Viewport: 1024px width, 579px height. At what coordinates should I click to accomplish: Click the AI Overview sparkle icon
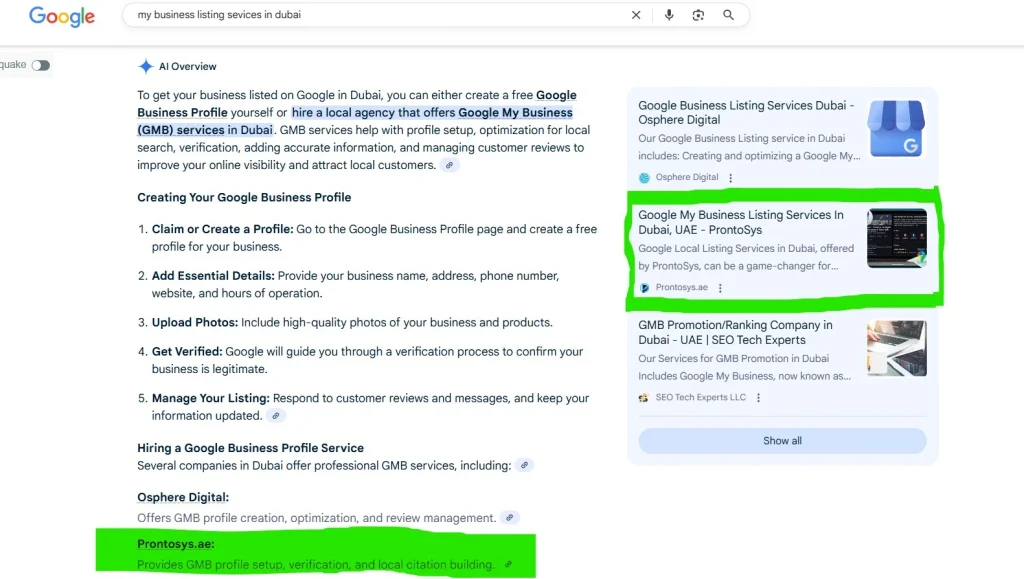pos(146,66)
